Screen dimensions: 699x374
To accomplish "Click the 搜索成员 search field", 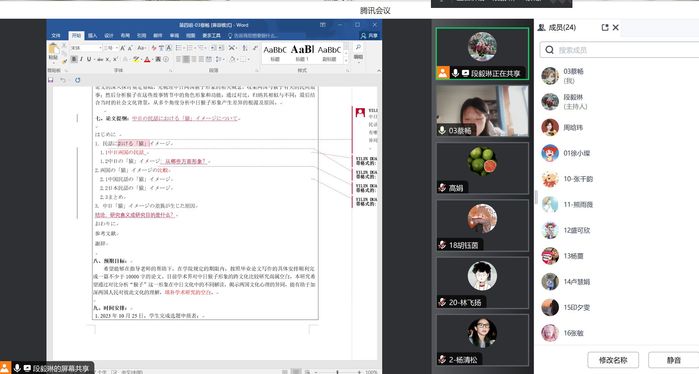I will point(620,50).
